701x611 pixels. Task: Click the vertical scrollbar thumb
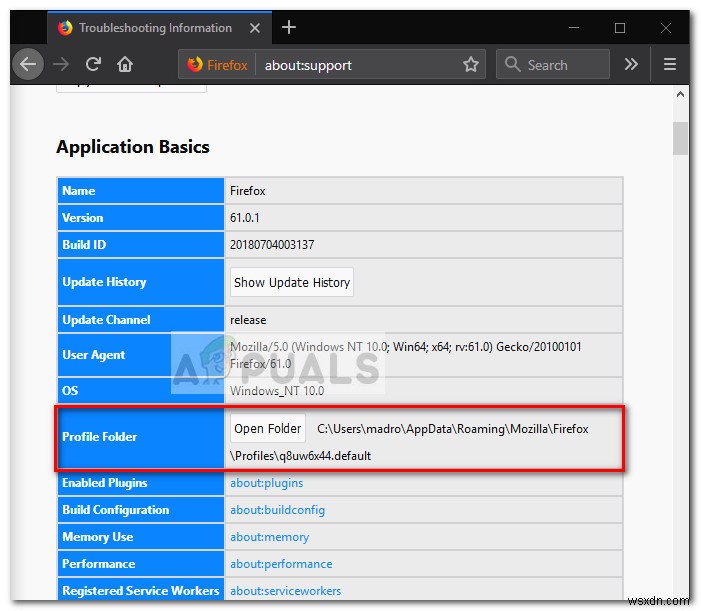point(680,138)
